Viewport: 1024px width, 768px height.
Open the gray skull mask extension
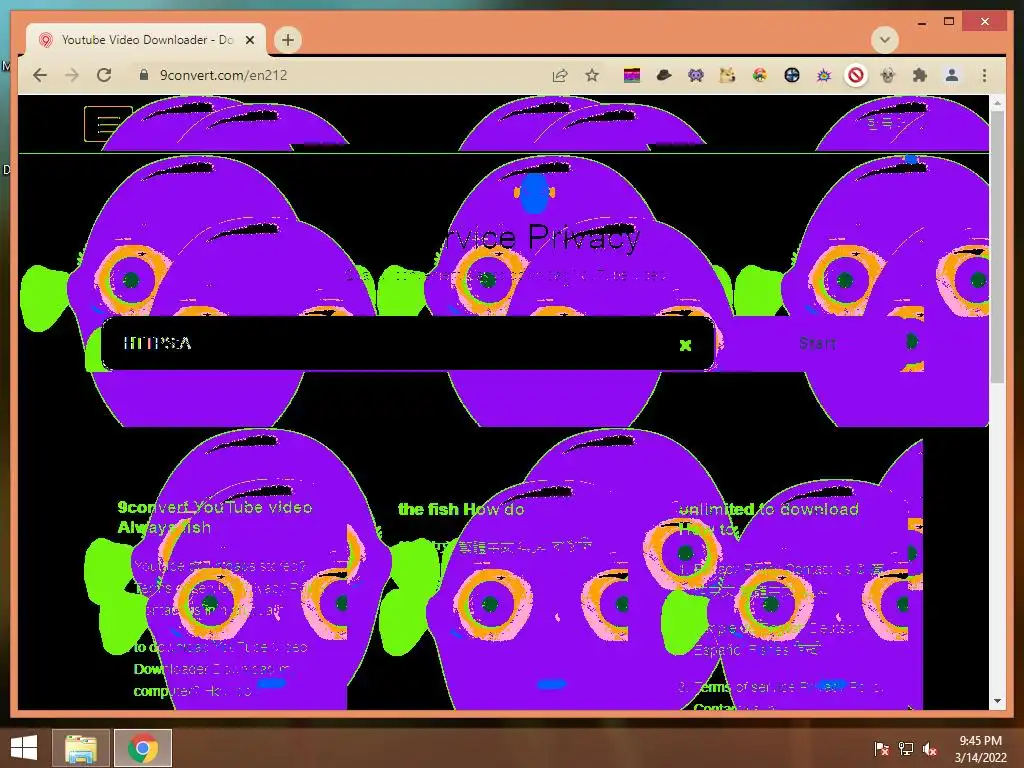click(x=888, y=76)
